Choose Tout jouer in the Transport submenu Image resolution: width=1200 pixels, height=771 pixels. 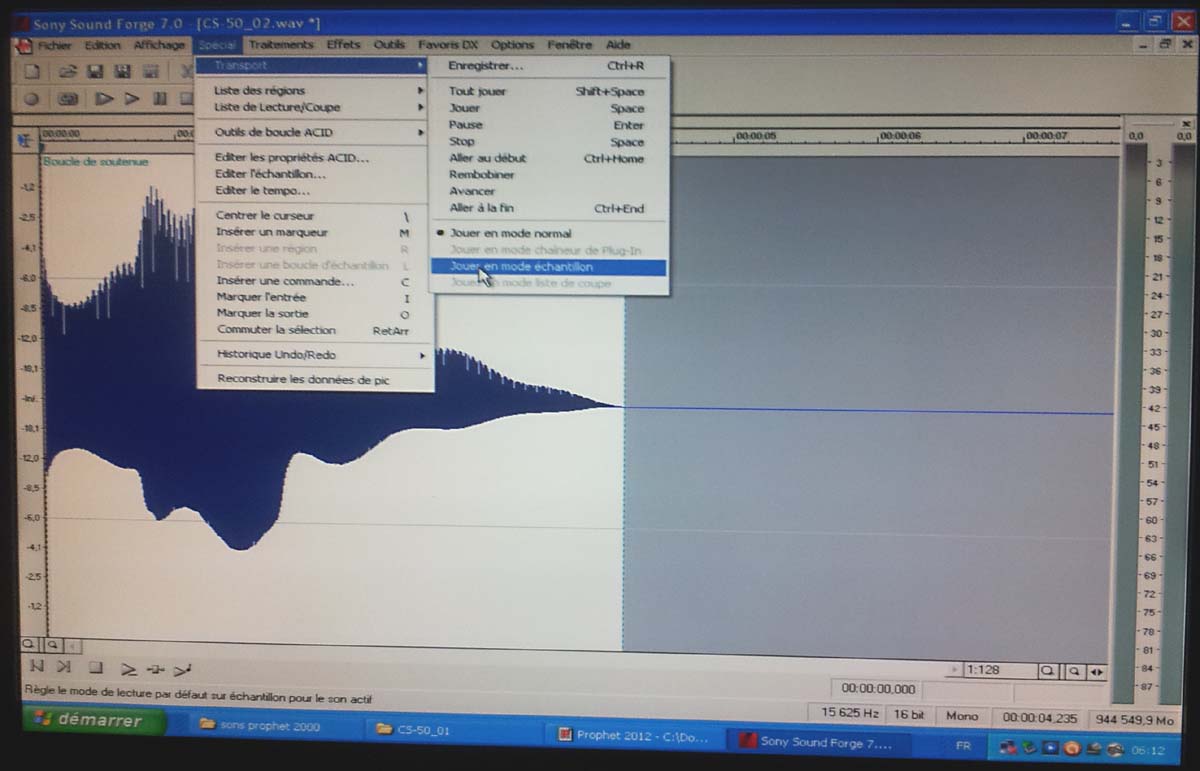548,91
